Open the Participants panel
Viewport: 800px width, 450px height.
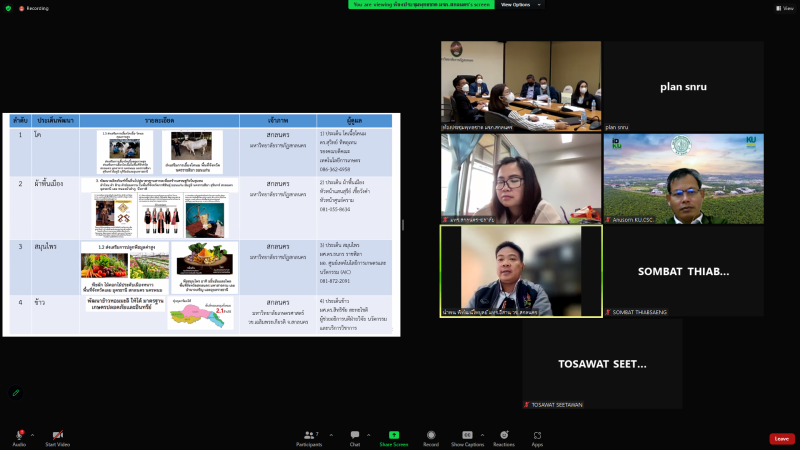pyautogui.click(x=309, y=436)
